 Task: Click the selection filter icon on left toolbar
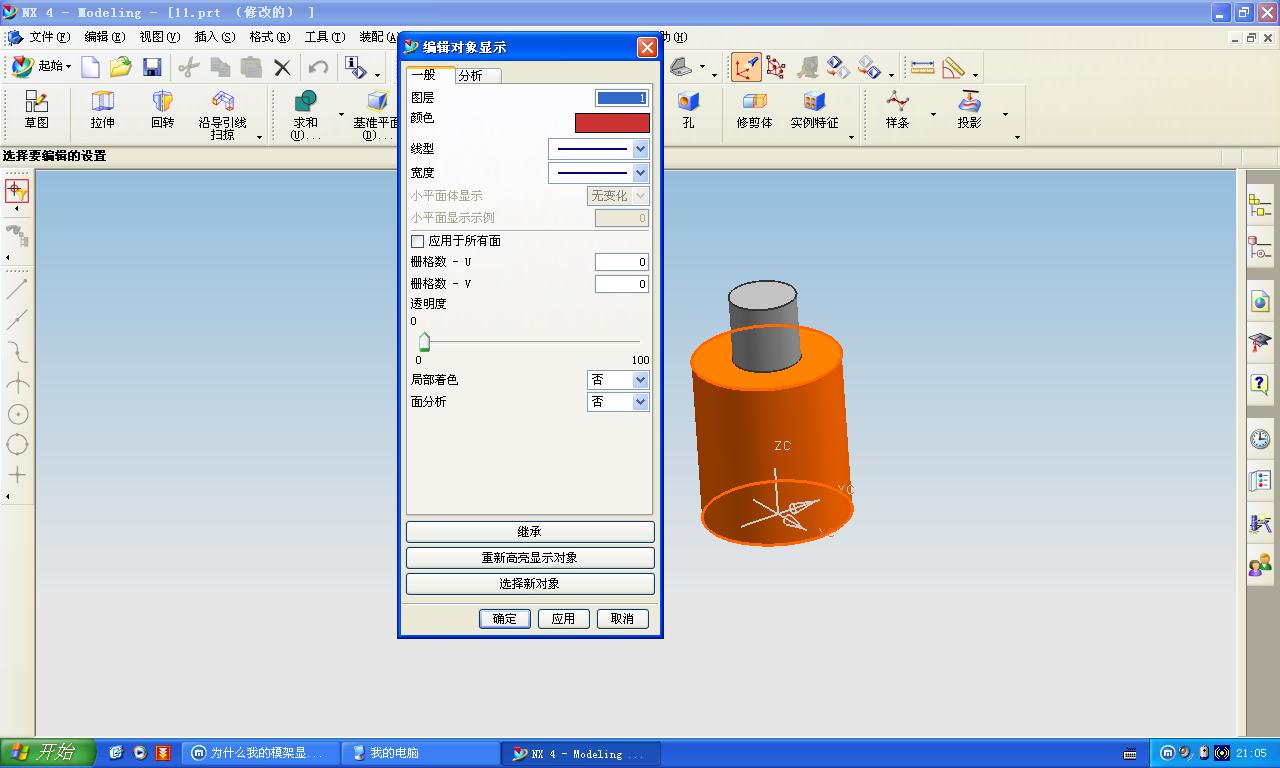tap(17, 190)
